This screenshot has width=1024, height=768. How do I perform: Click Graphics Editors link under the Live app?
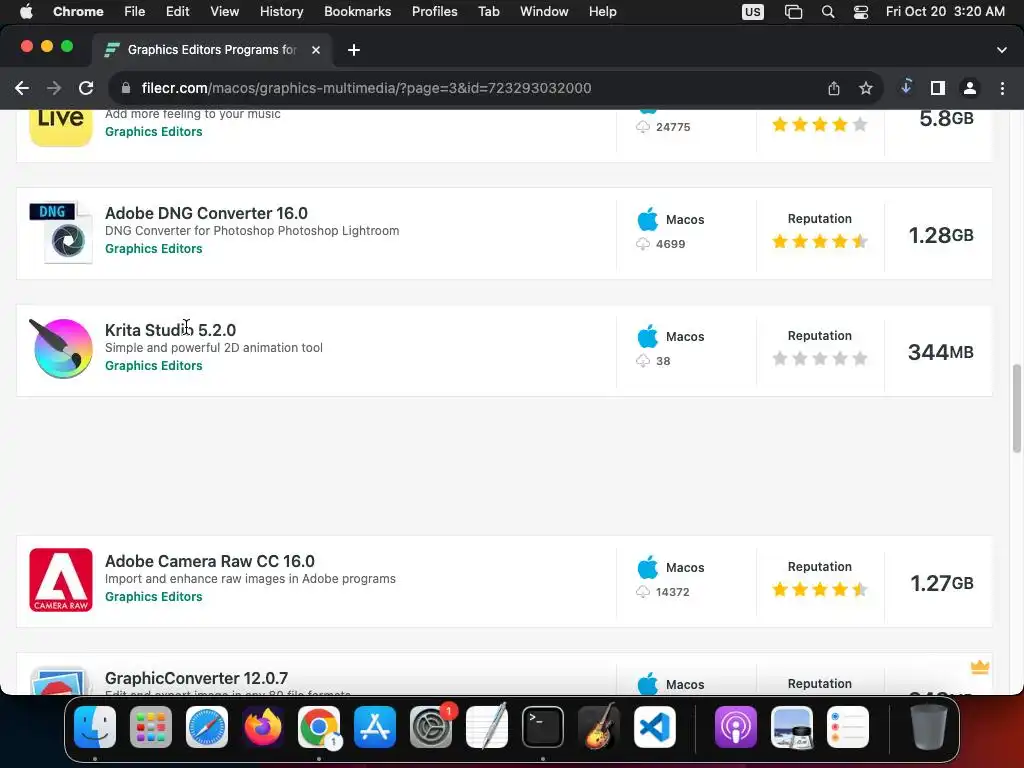click(153, 132)
